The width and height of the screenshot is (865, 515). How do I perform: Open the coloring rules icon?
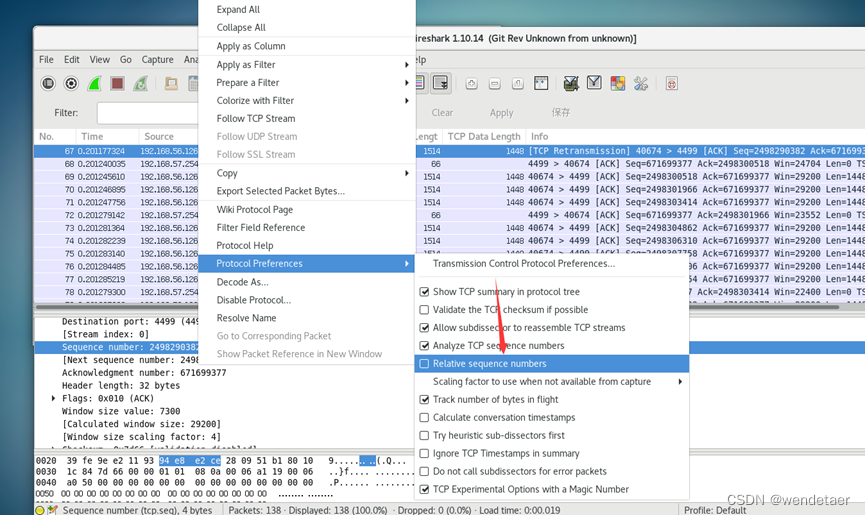(x=618, y=83)
